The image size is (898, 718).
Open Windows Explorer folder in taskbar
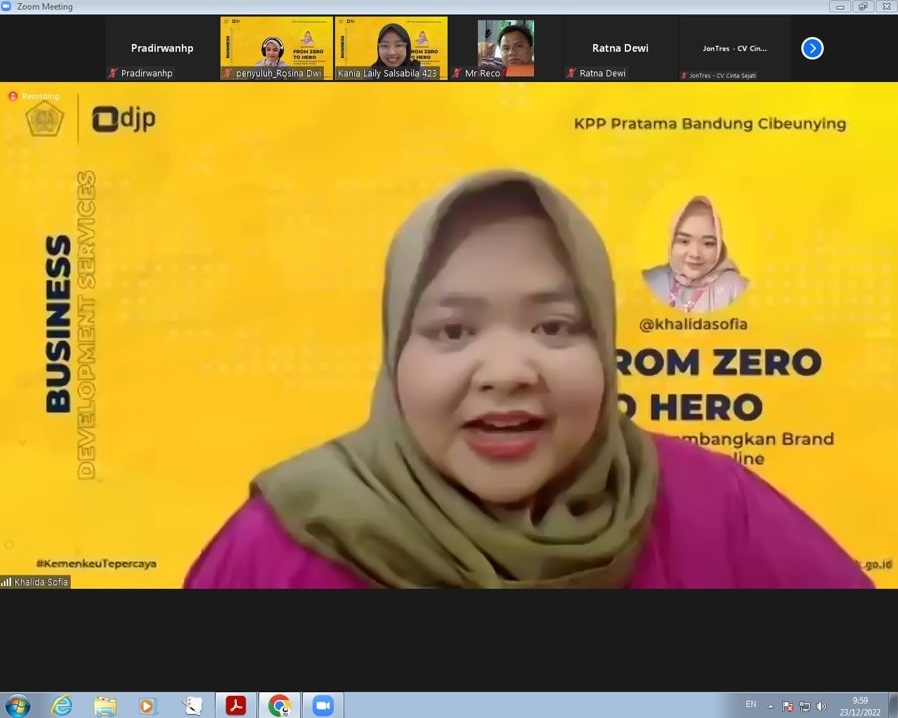pyautogui.click(x=105, y=705)
